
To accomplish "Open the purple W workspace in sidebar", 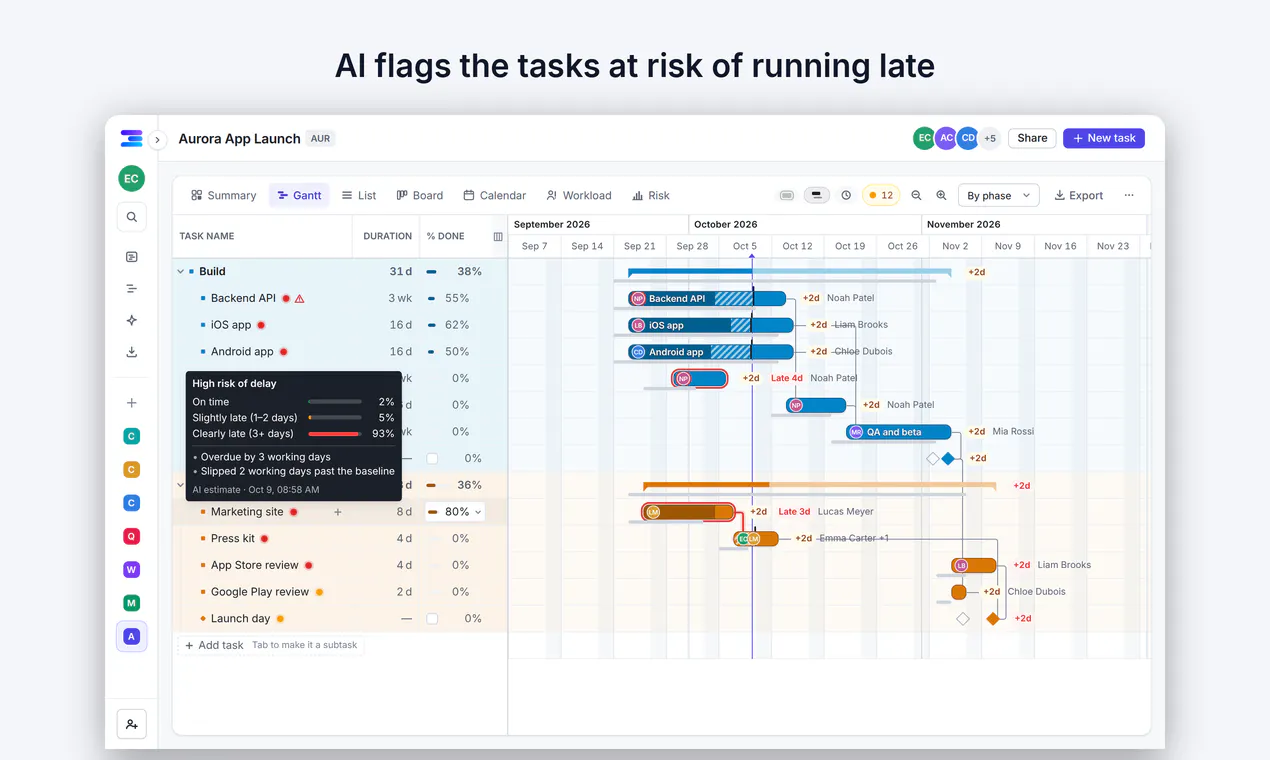I will coord(131,570).
